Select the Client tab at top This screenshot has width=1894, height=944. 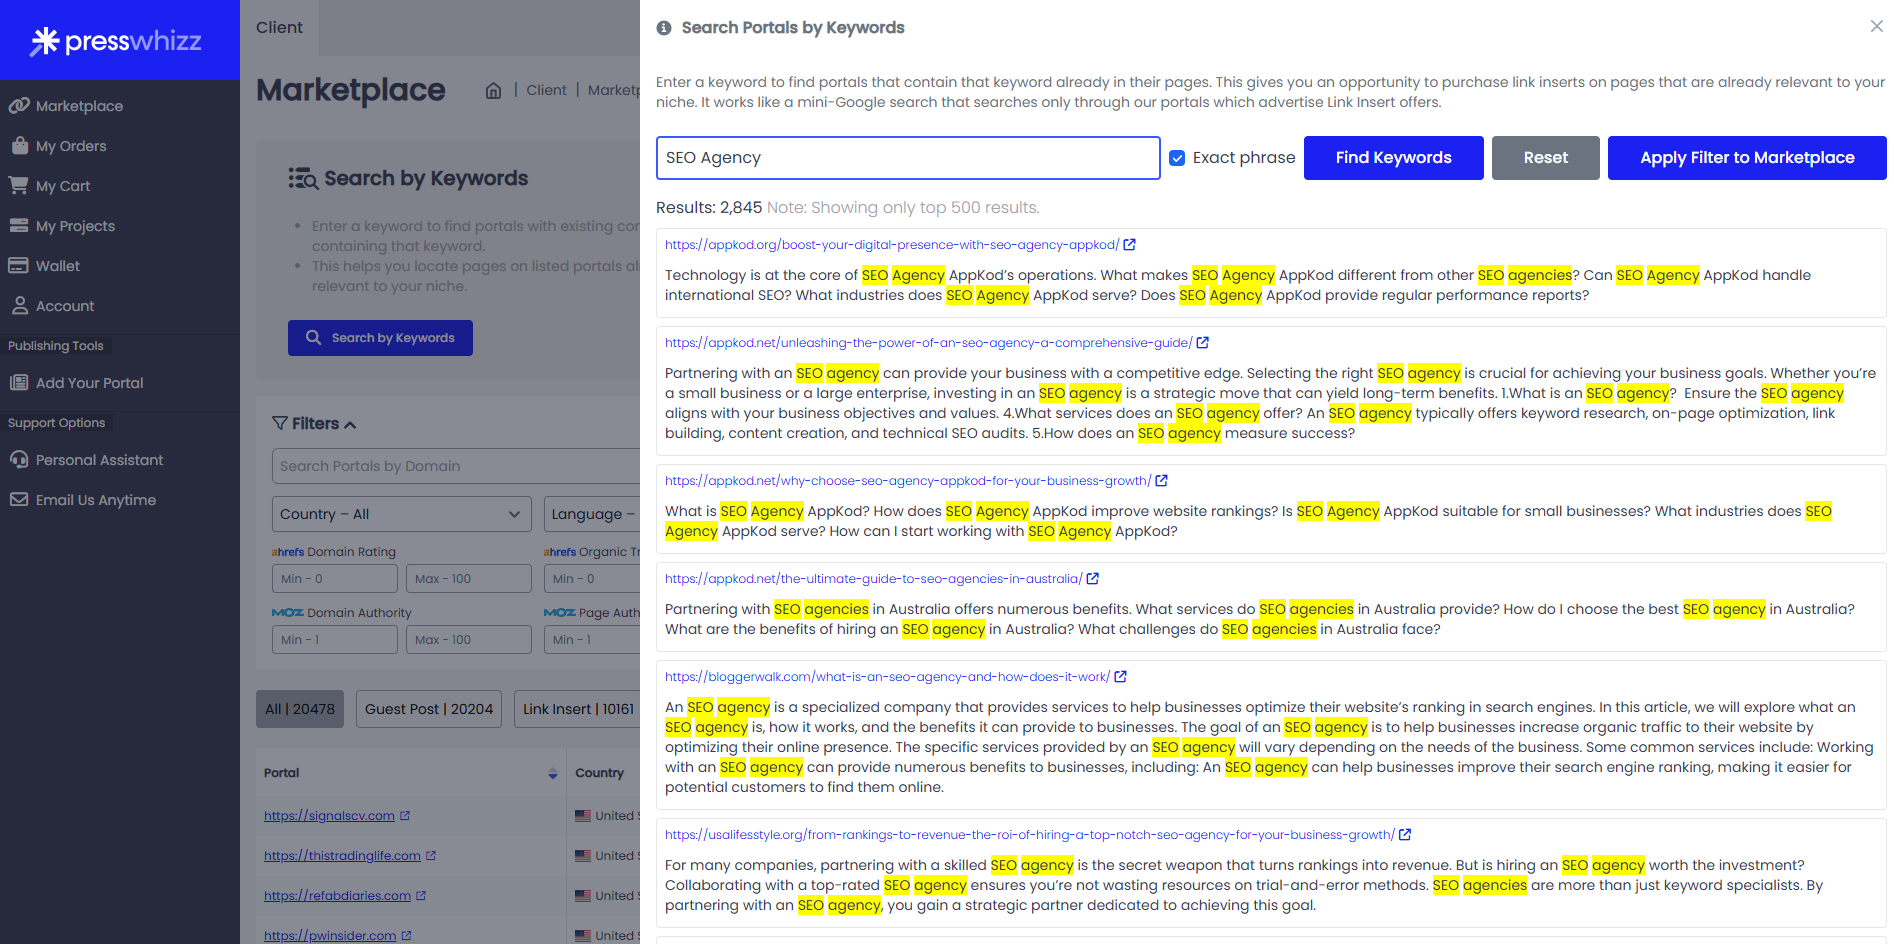(x=279, y=28)
